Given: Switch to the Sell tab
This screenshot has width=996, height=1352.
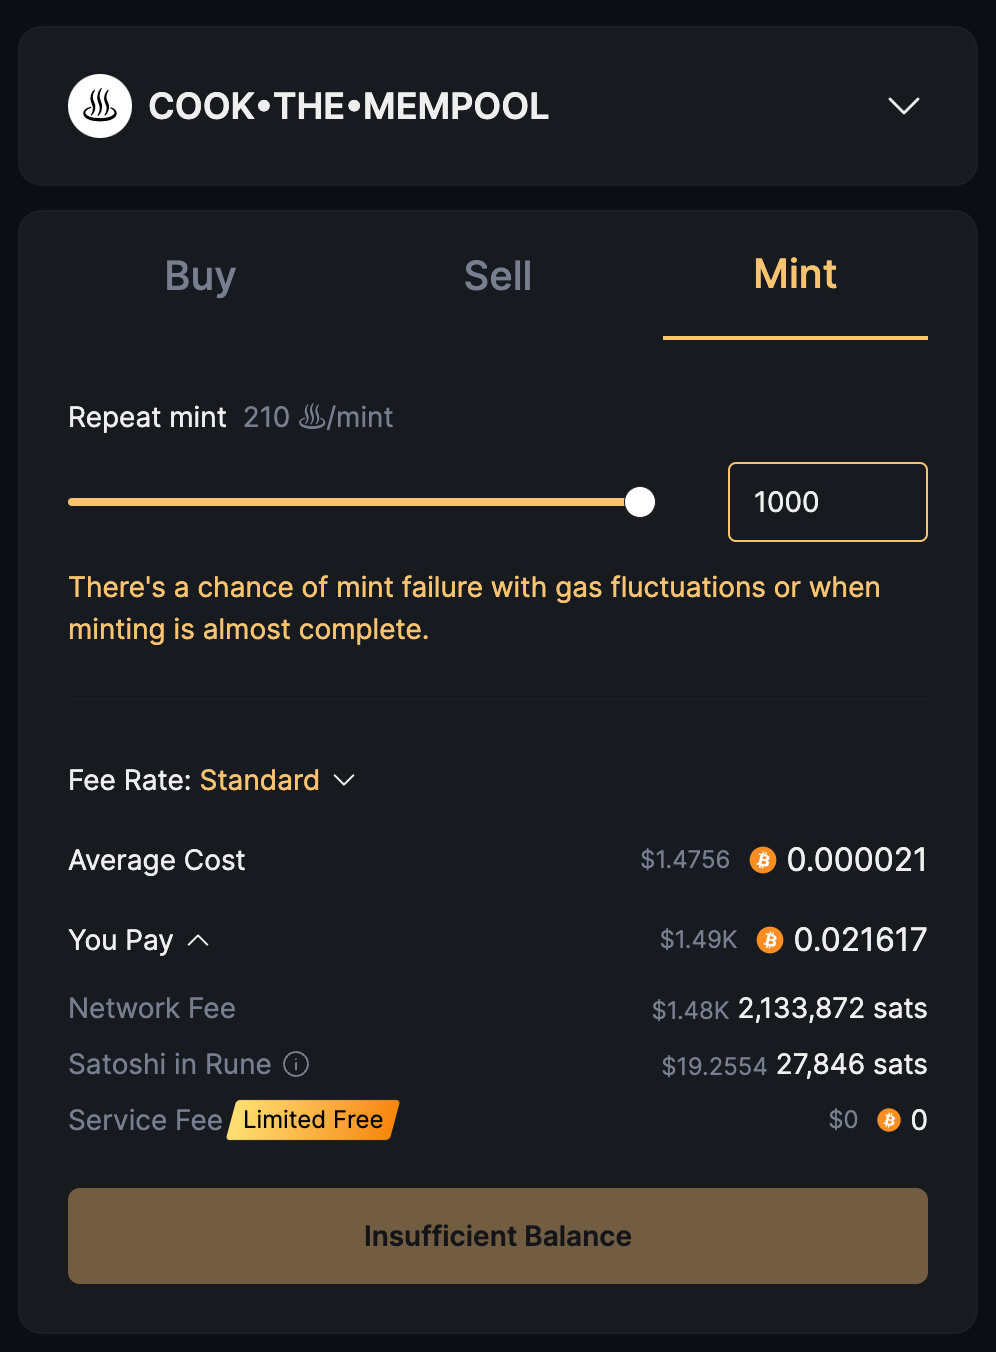Looking at the screenshot, I should tap(498, 276).
